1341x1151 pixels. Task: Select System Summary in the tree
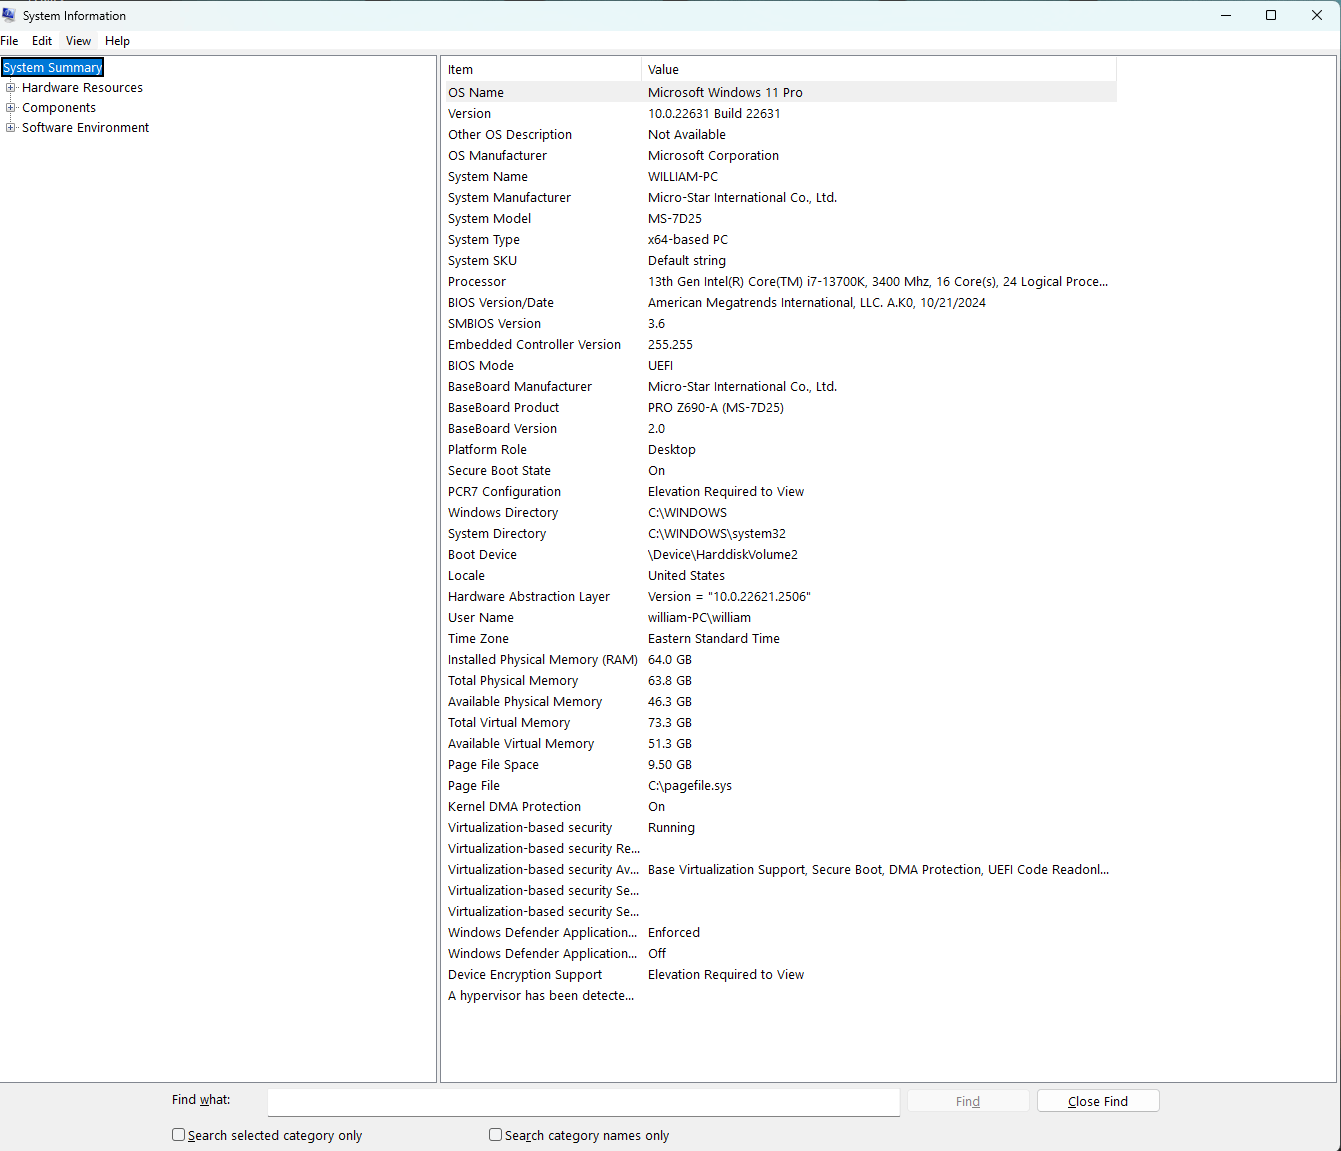coord(53,68)
